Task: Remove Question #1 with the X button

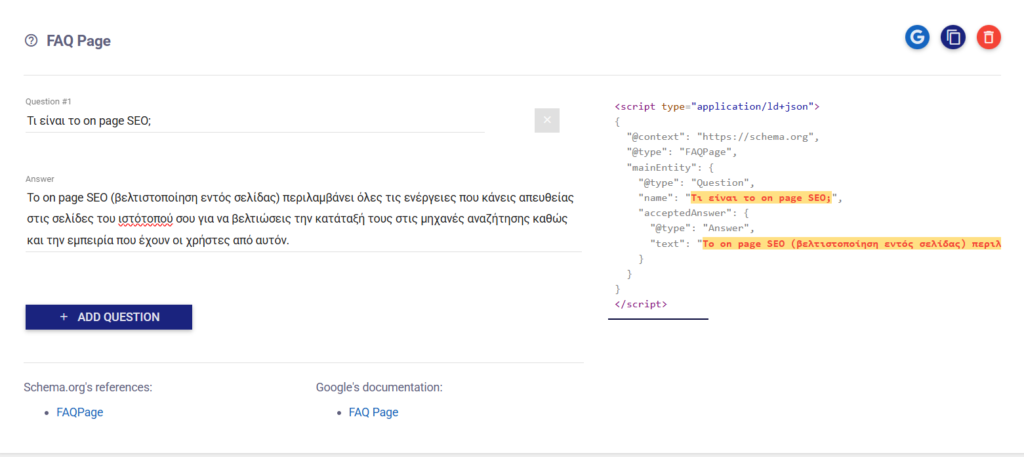Action: pyautogui.click(x=547, y=120)
